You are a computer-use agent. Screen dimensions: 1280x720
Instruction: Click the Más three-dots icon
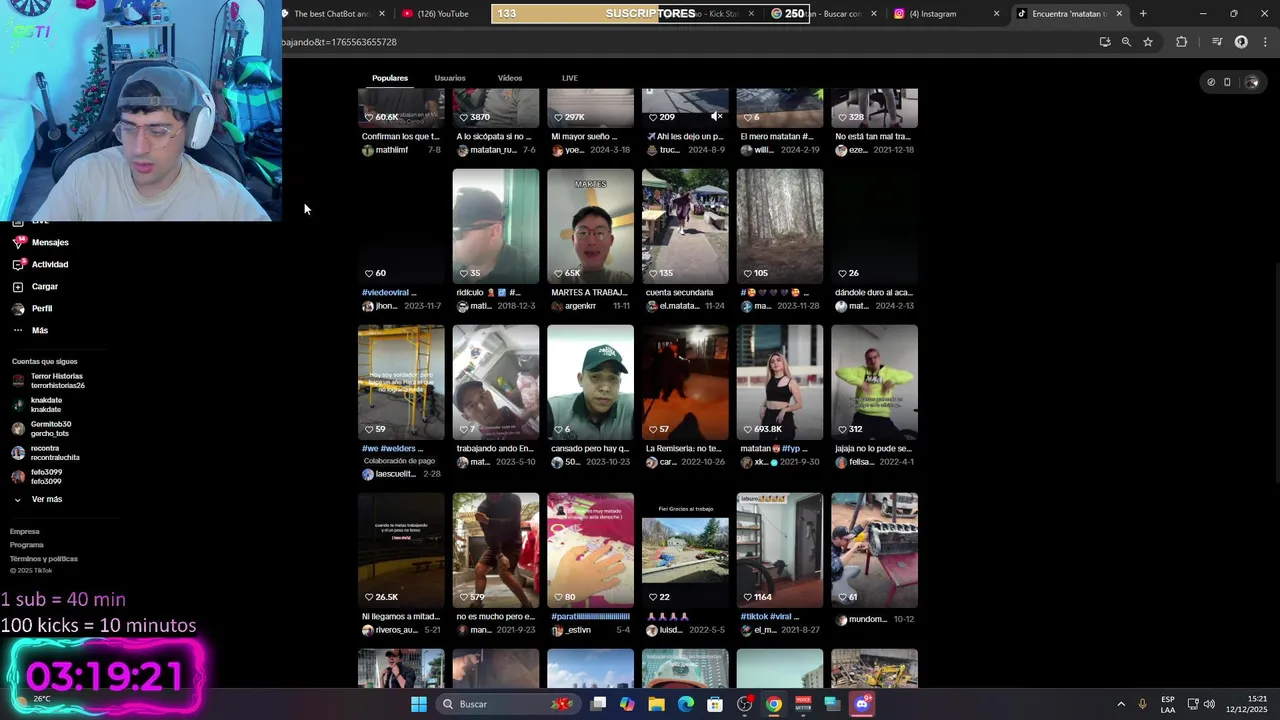coord(18,330)
